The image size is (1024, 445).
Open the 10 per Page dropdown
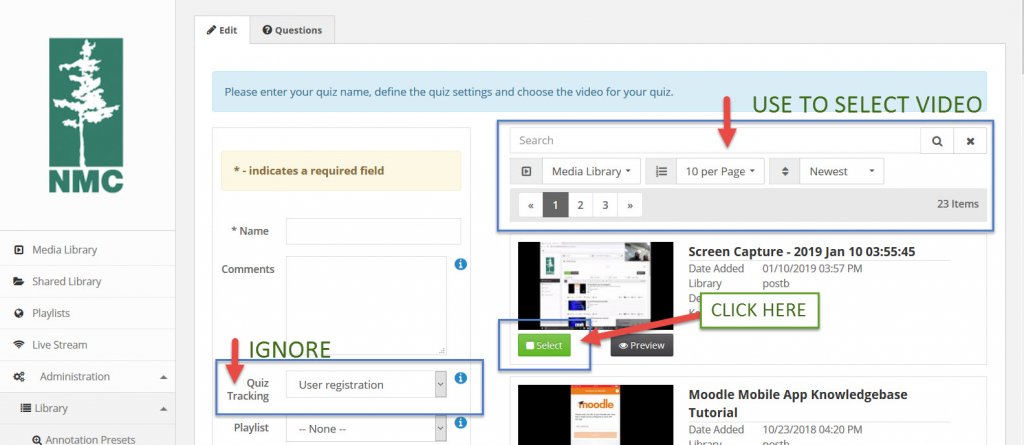(x=720, y=172)
